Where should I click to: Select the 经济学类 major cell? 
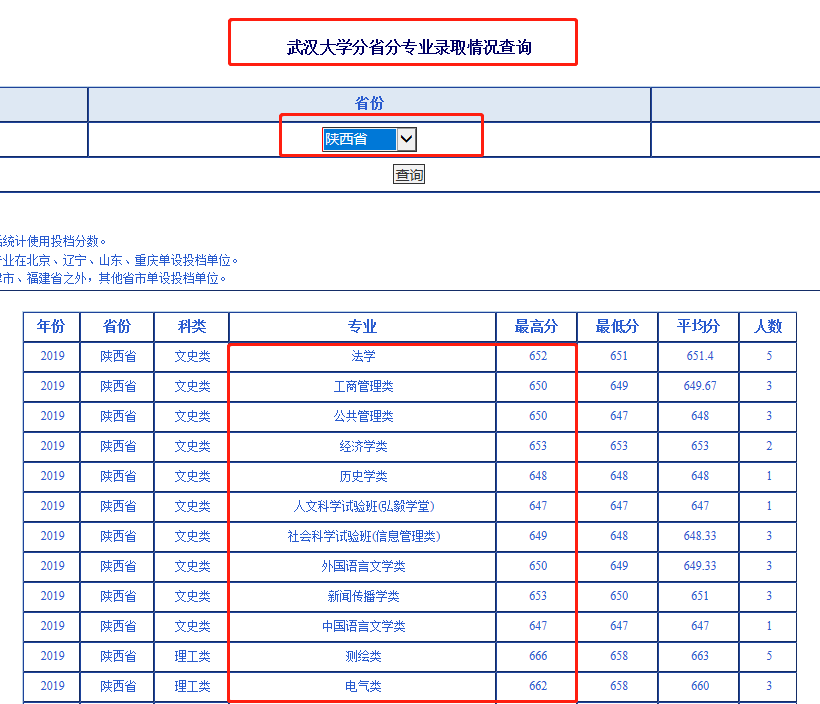coord(363,446)
